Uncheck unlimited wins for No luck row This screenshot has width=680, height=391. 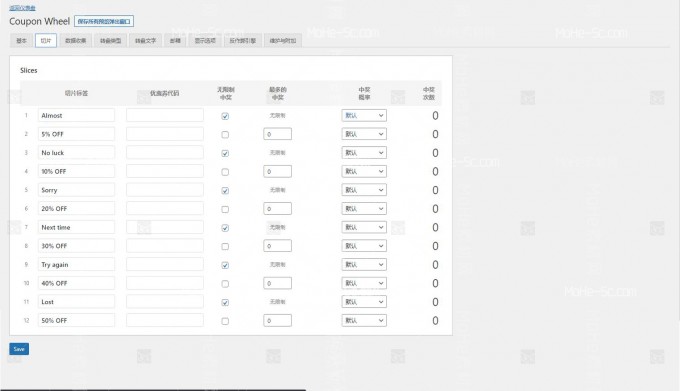(225, 153)
